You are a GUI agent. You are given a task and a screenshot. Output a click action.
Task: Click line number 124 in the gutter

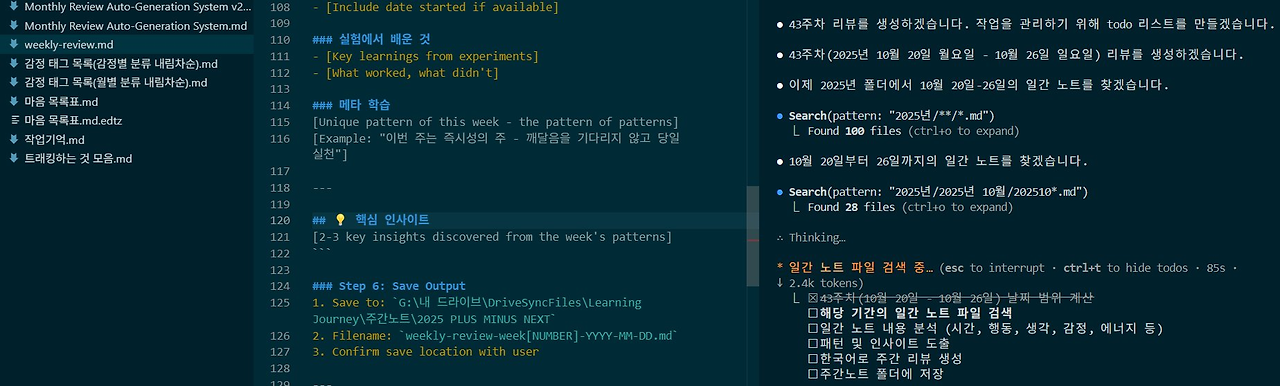[x=279, y=286]
